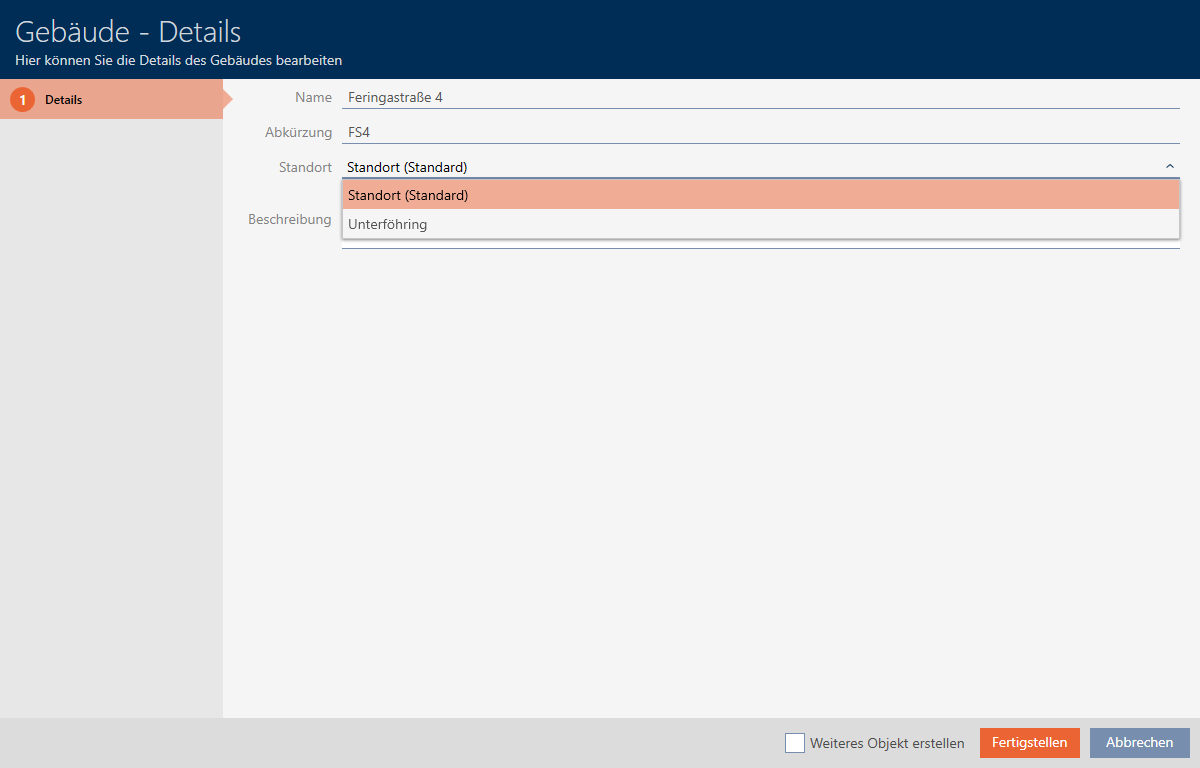
Task: Click the 'Weiteres Objekt erstellen' label text
Action: click(x=887, y=743)
